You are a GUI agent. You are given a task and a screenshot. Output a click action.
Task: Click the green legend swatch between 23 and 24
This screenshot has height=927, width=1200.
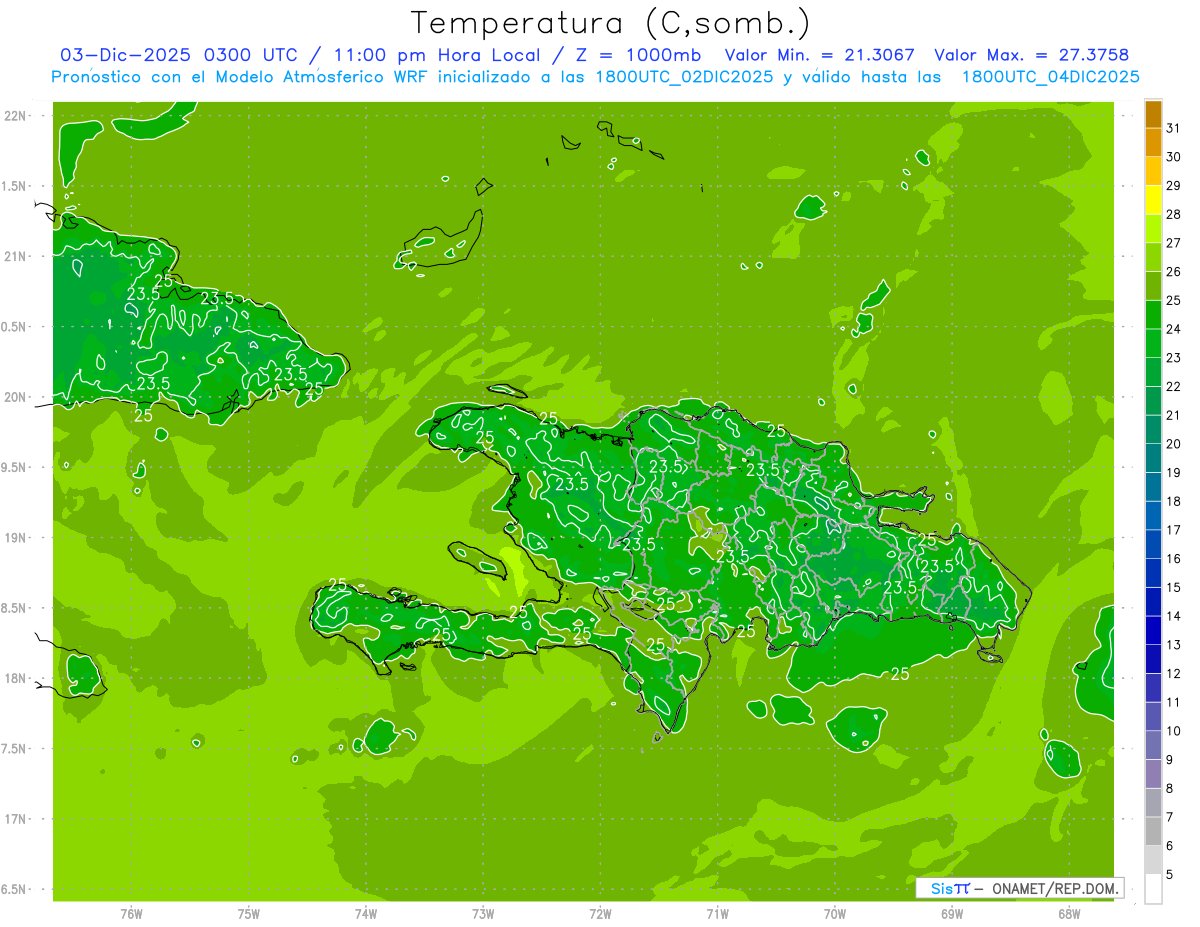click(x=1153, y=344)
